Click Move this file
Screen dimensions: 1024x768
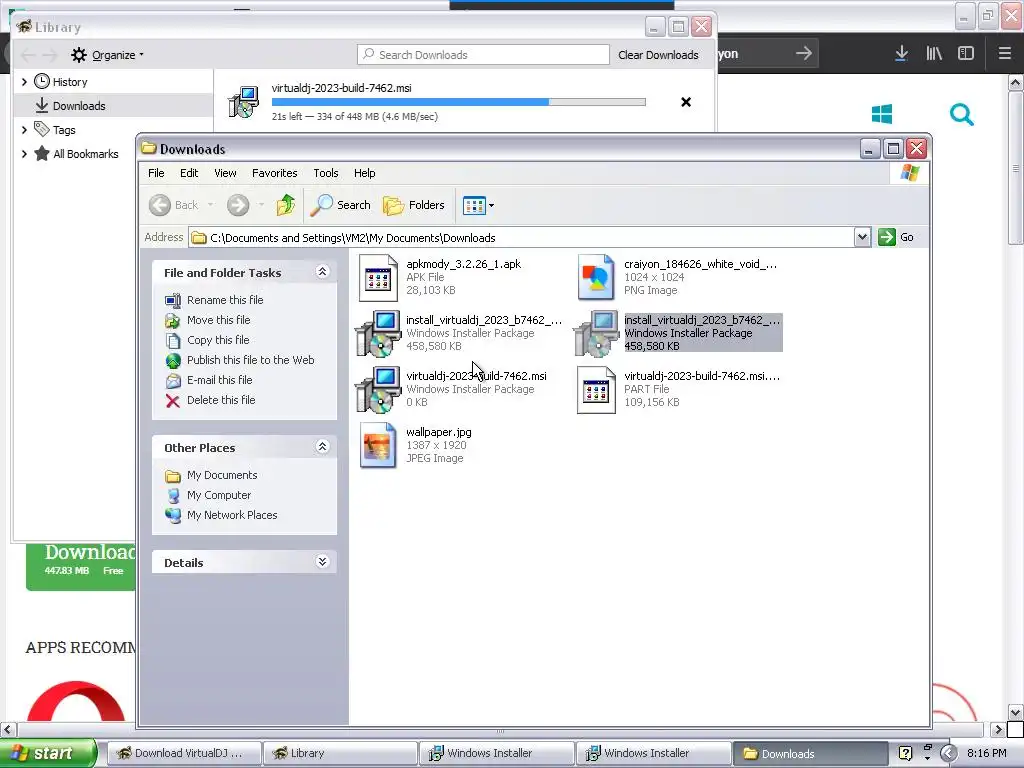click(x=218, y=320)
